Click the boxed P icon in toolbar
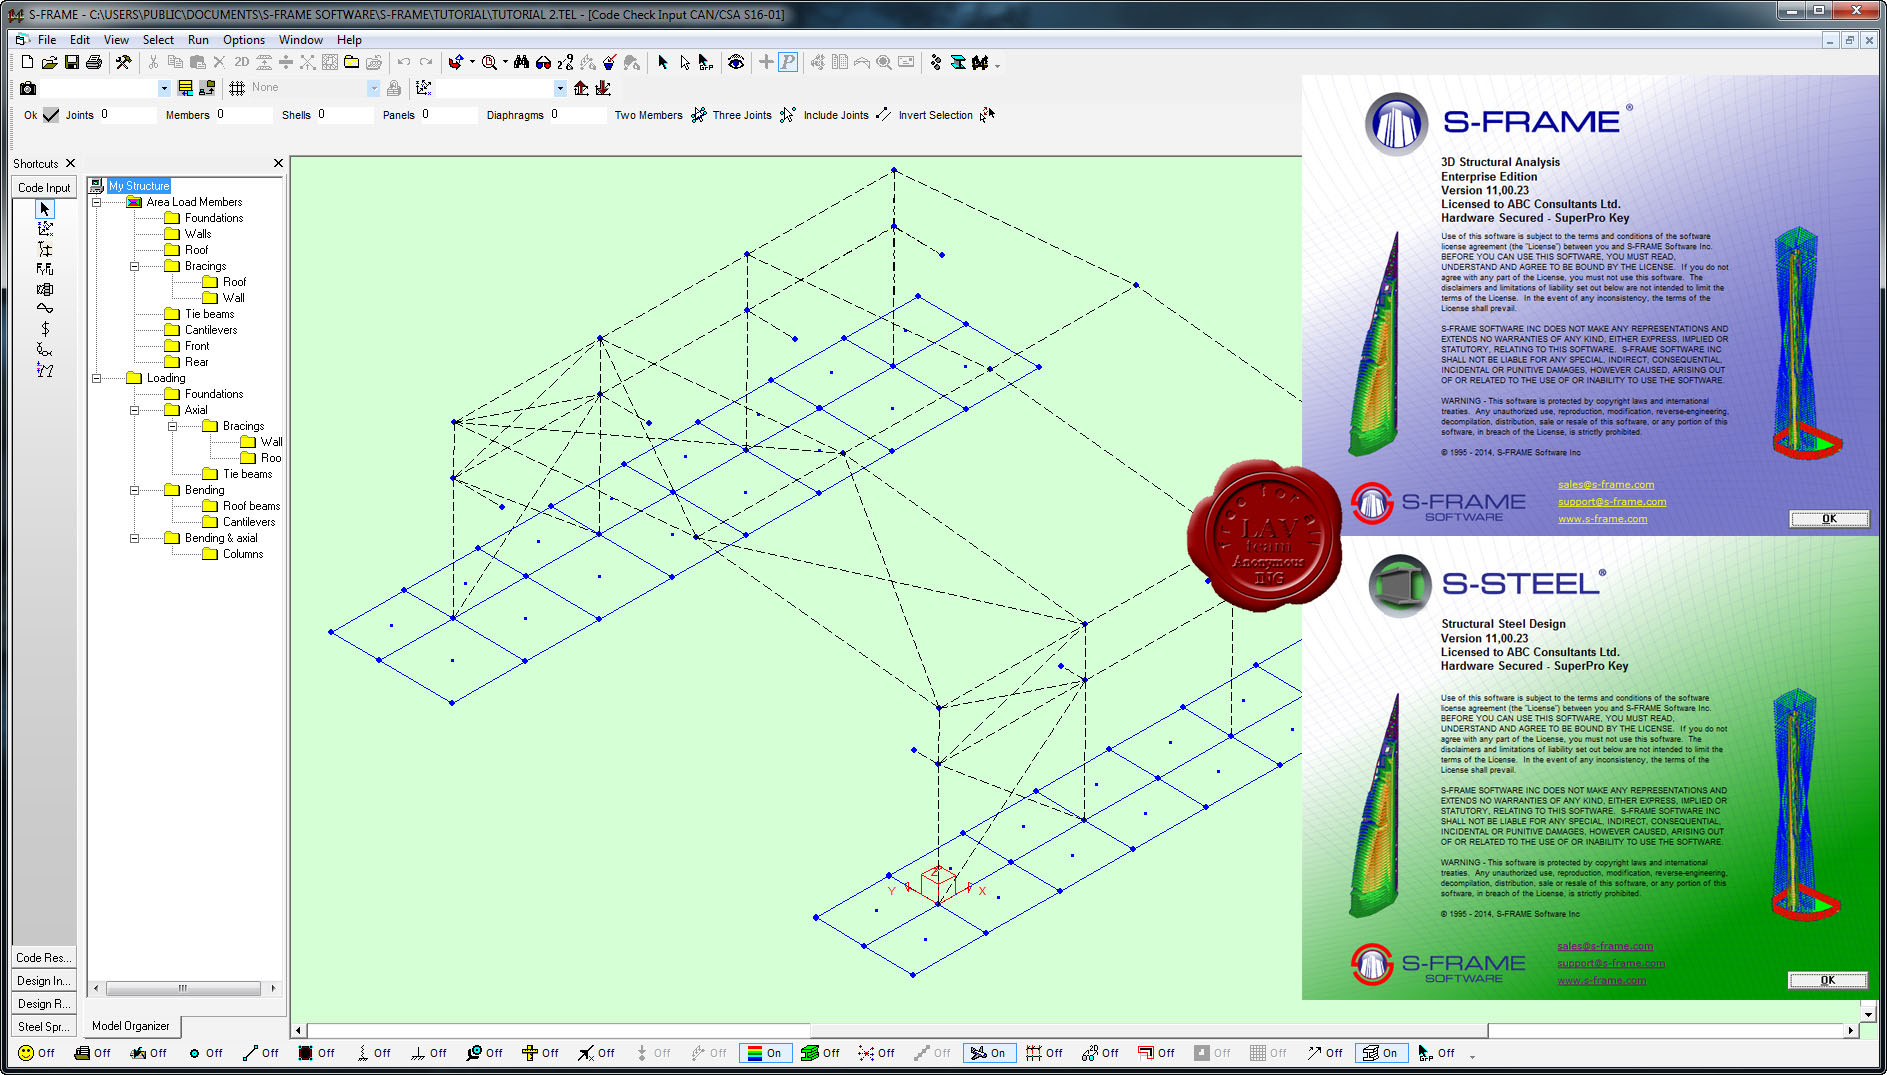 [x=788, y=62]
